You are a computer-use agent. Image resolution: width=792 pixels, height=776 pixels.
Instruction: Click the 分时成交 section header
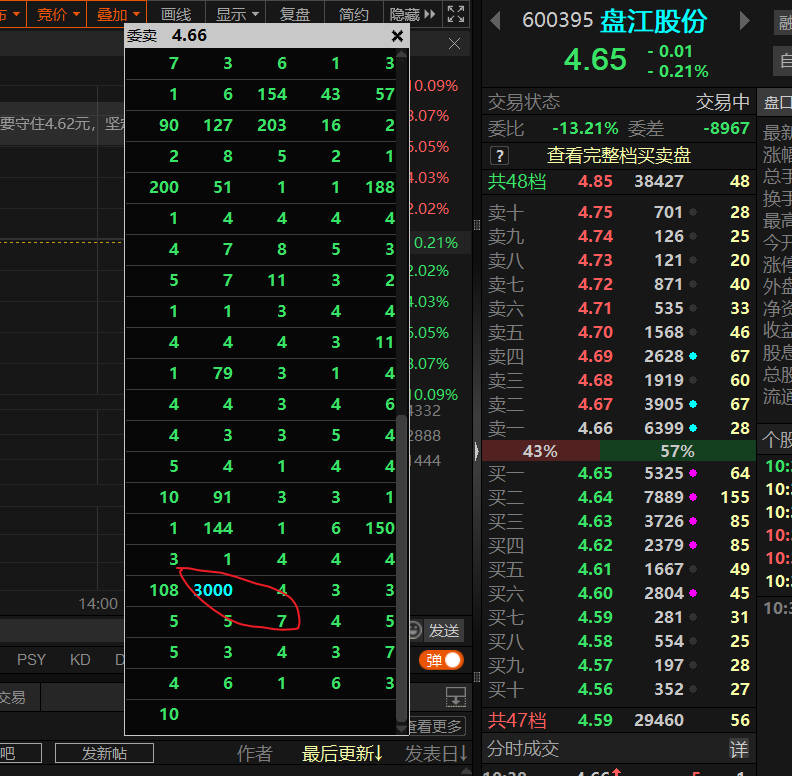(523, 749)
